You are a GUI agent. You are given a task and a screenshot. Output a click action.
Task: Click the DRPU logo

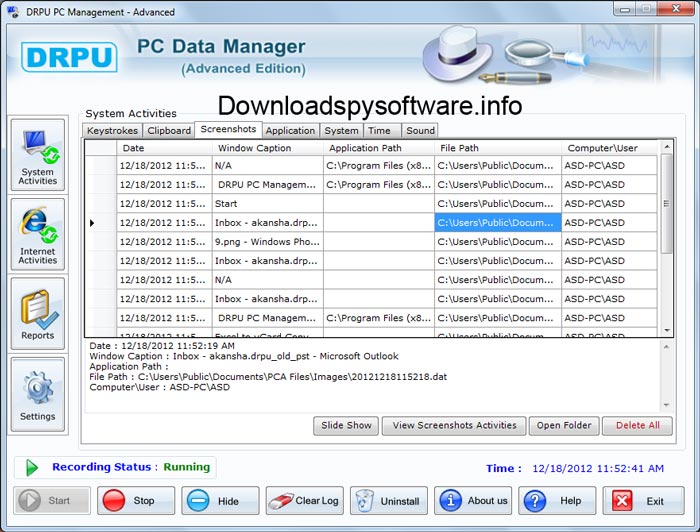(x=69, y=57)
